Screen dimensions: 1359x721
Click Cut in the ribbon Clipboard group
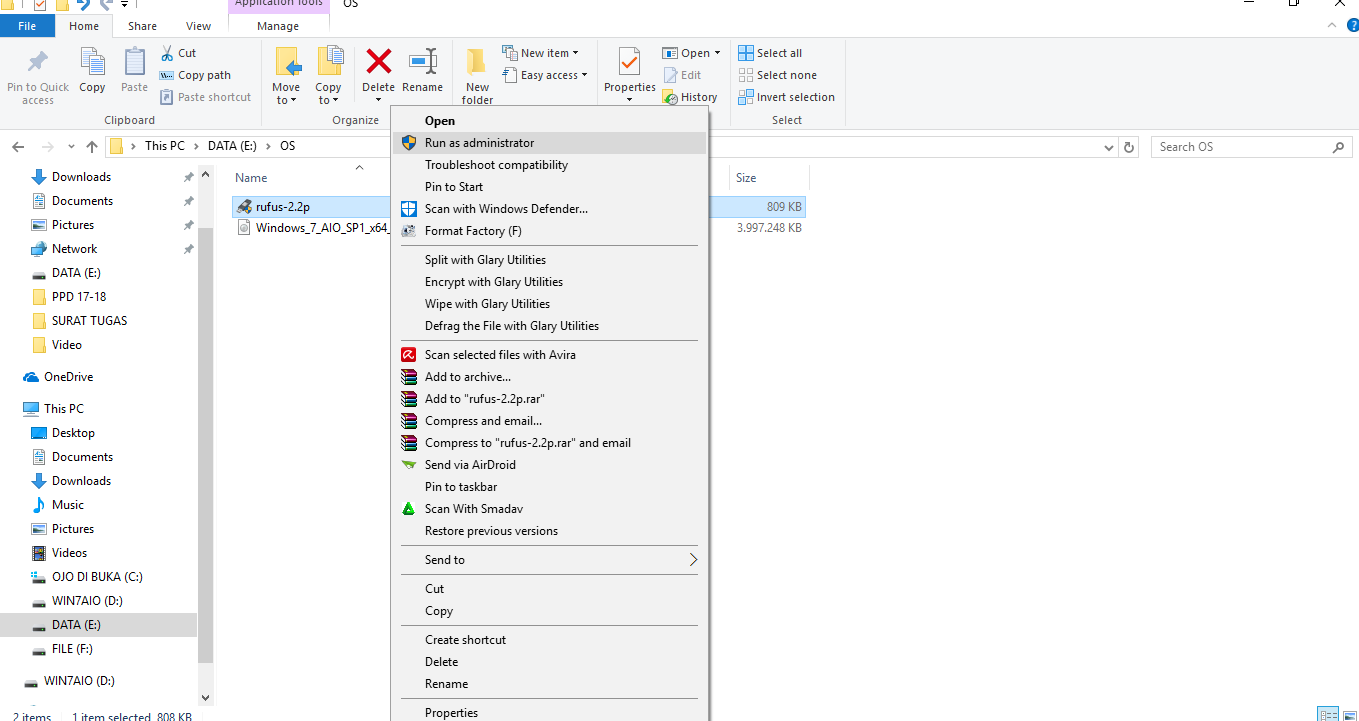179,53
